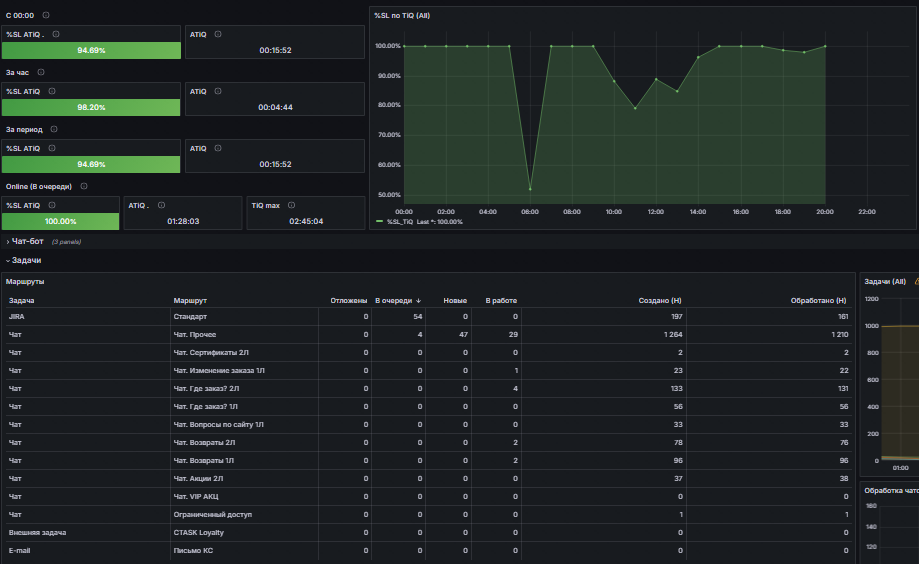Click the 06:00 dip data point on chart
The image size is (919, 564).
click(x=530, y=189)
